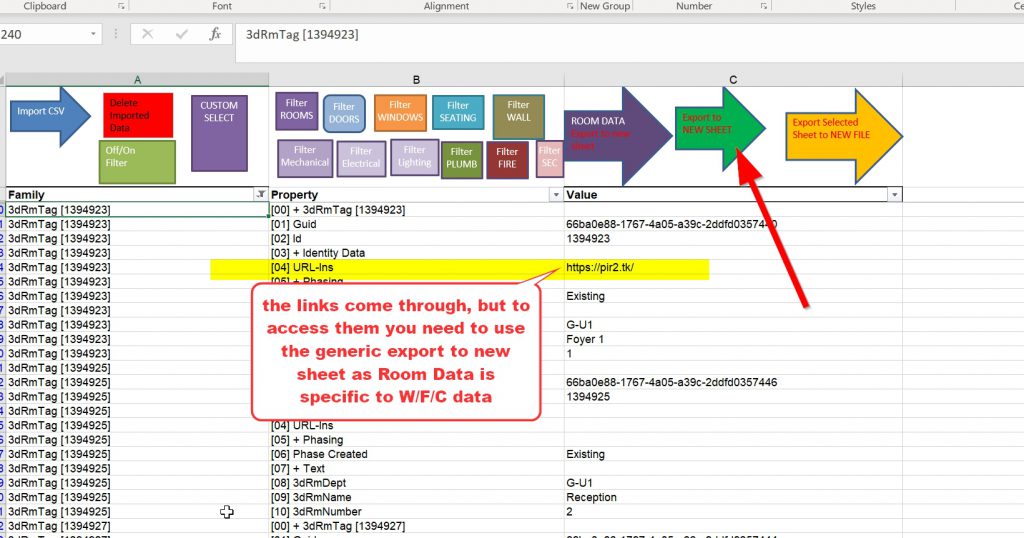The height and width of the screenshot is (538, 1024).
Task: Apply the green Filter PLUMB button
Action: [x=461, y=160]
